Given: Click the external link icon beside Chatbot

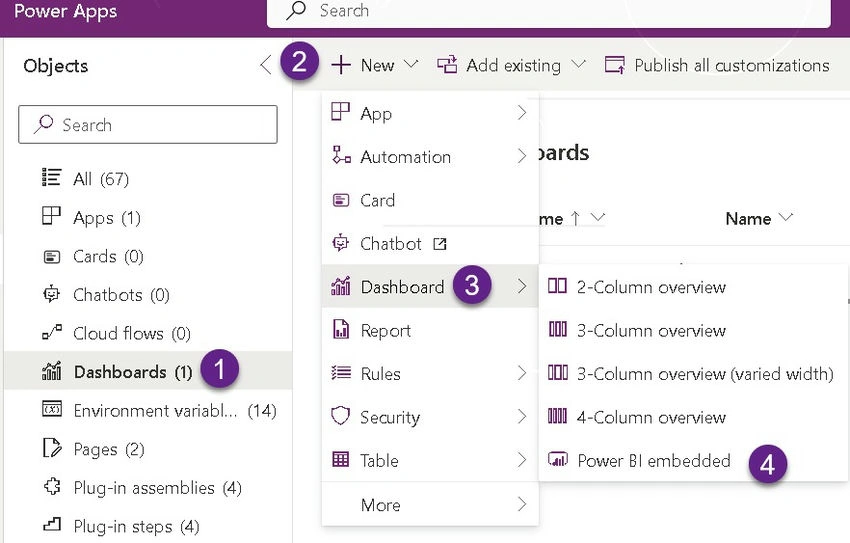Looking at the screenshot, I should tap(440, 244).
